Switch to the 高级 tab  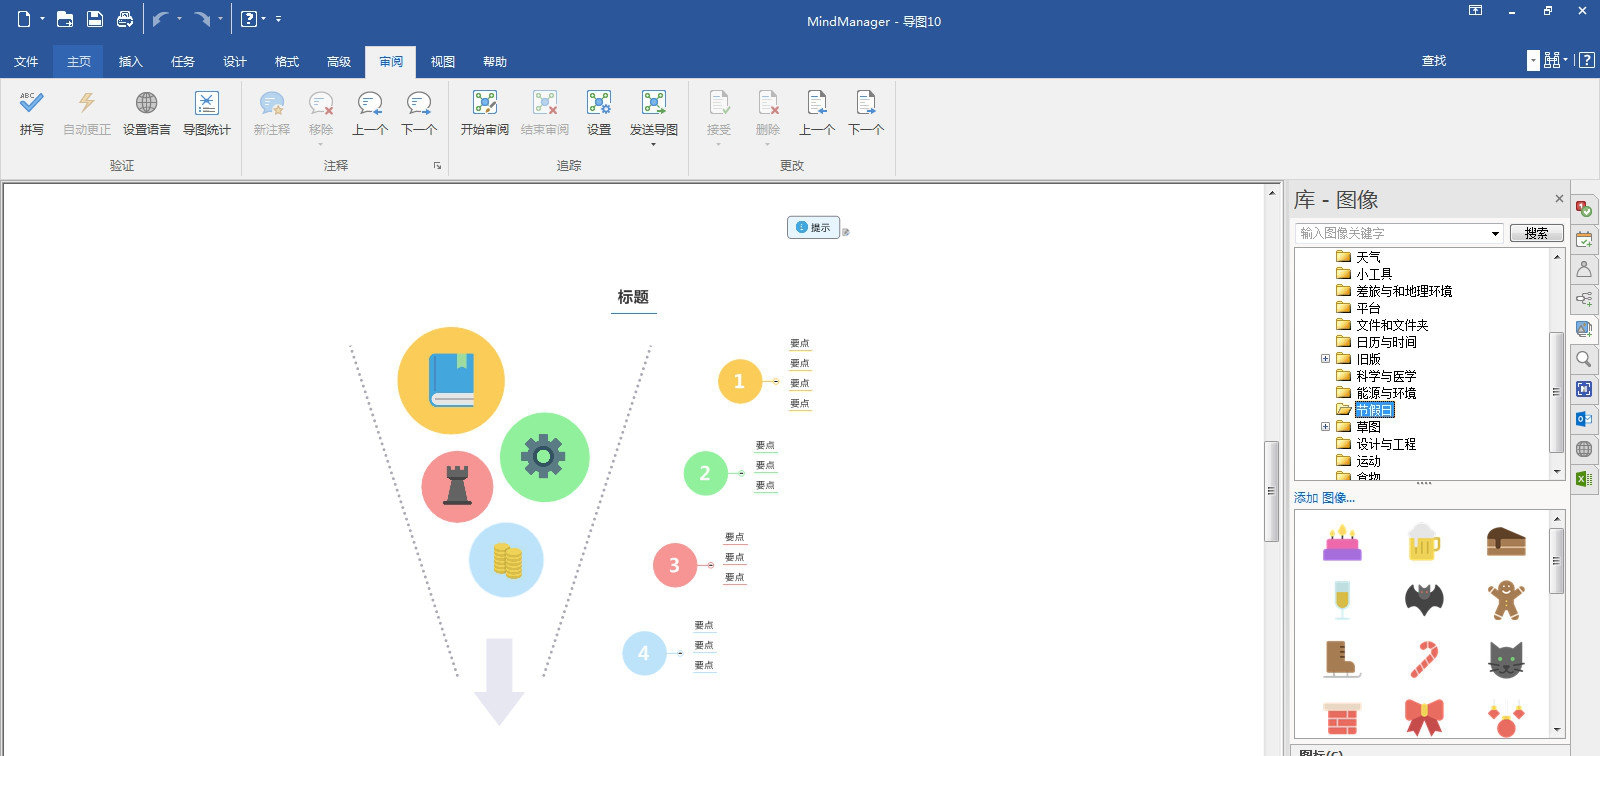coord(339,62)
